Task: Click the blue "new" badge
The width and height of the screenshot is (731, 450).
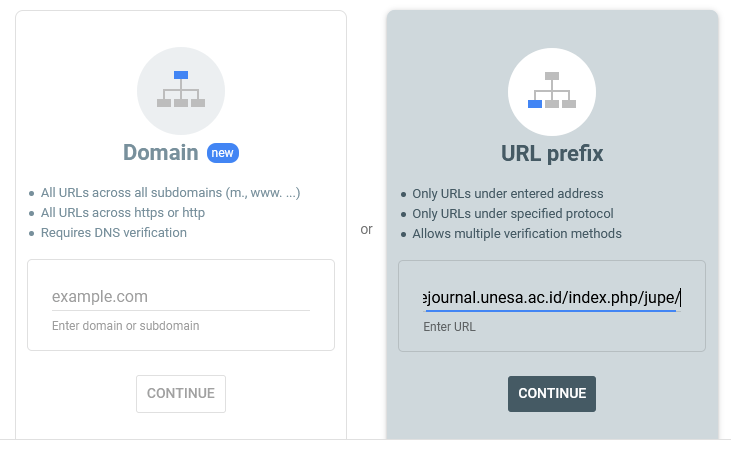Action: click(223, 153)
